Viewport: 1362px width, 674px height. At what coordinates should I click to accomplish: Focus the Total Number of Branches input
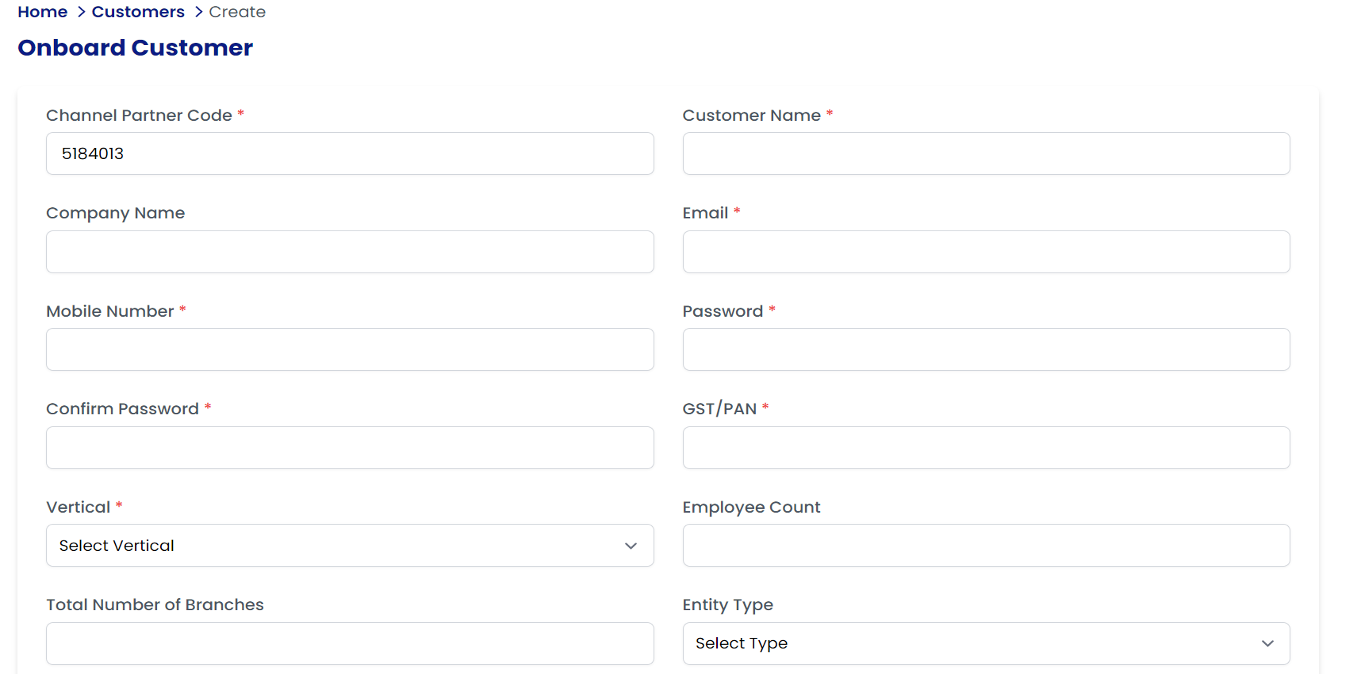[350, 644]
